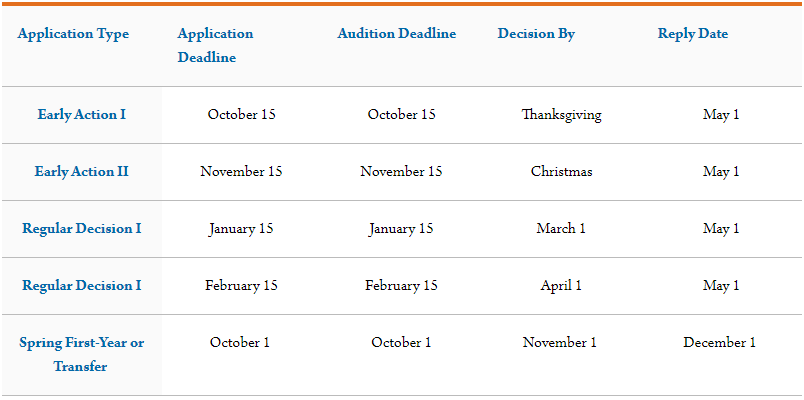Select the April 1 decision date cell
Viewport: 804px width, 400px height.
click(561, 286)
